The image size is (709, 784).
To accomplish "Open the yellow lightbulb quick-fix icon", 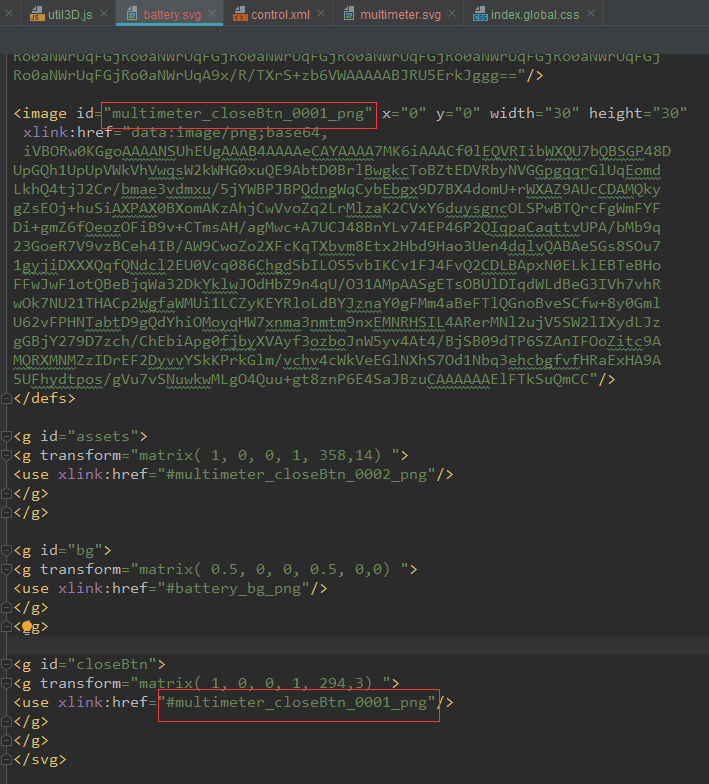I will tap(27, 626).
